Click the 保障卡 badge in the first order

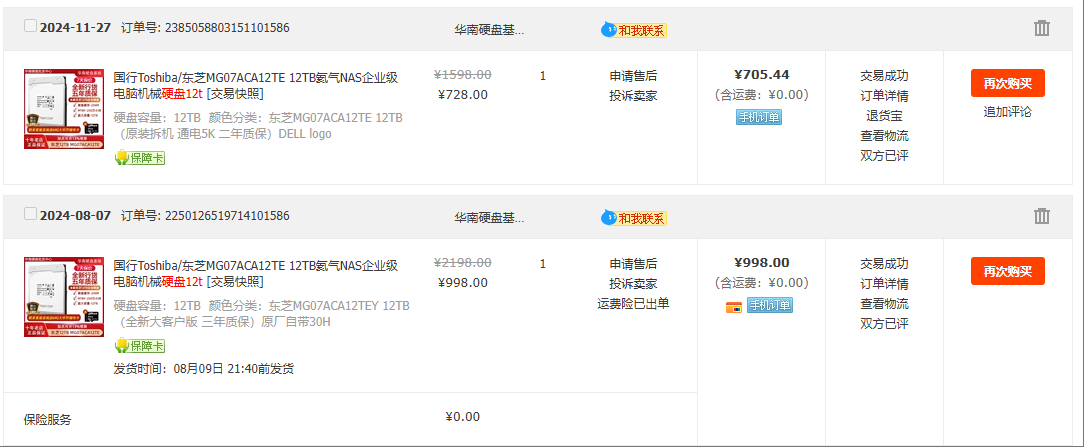140,158
